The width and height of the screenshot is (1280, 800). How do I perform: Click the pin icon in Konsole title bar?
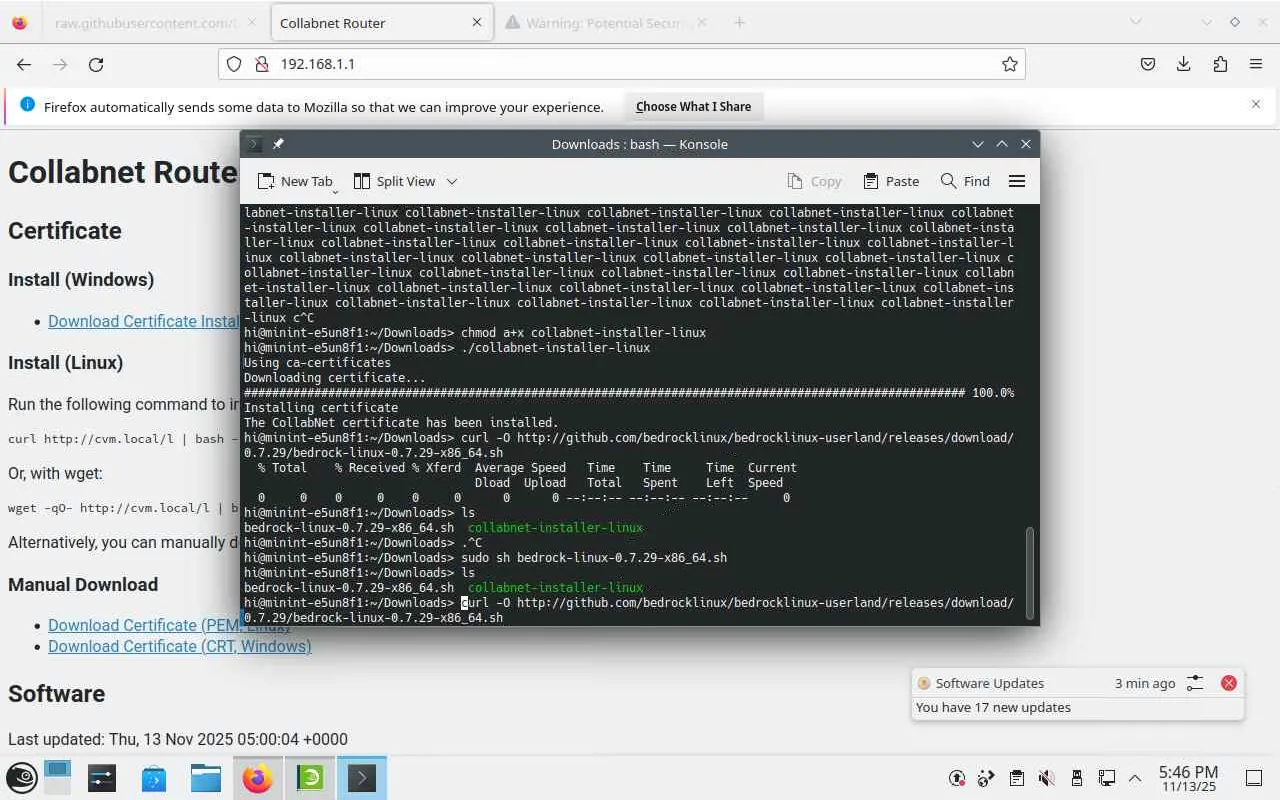pyautogui.click(x=278, y=144)
